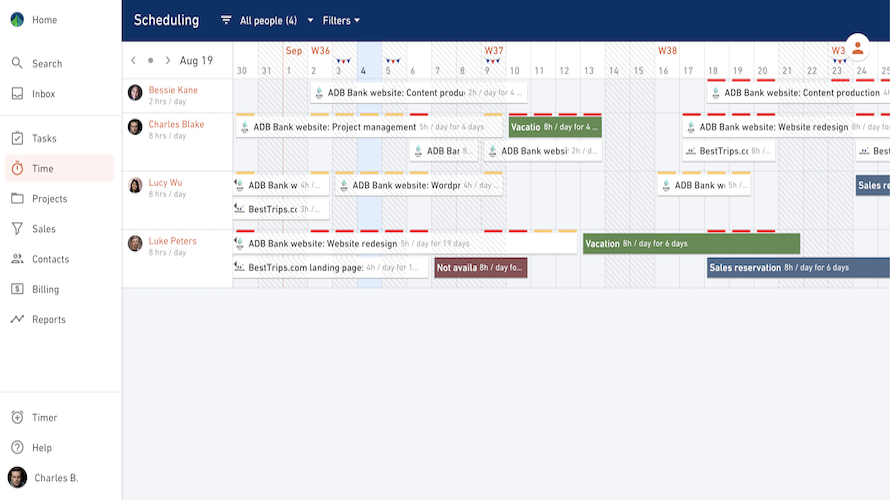Image resolution: width=890 pixels, height=500 pixels.
Task: Select Luke's blue Sales reservation block
Action: [798, 267]
